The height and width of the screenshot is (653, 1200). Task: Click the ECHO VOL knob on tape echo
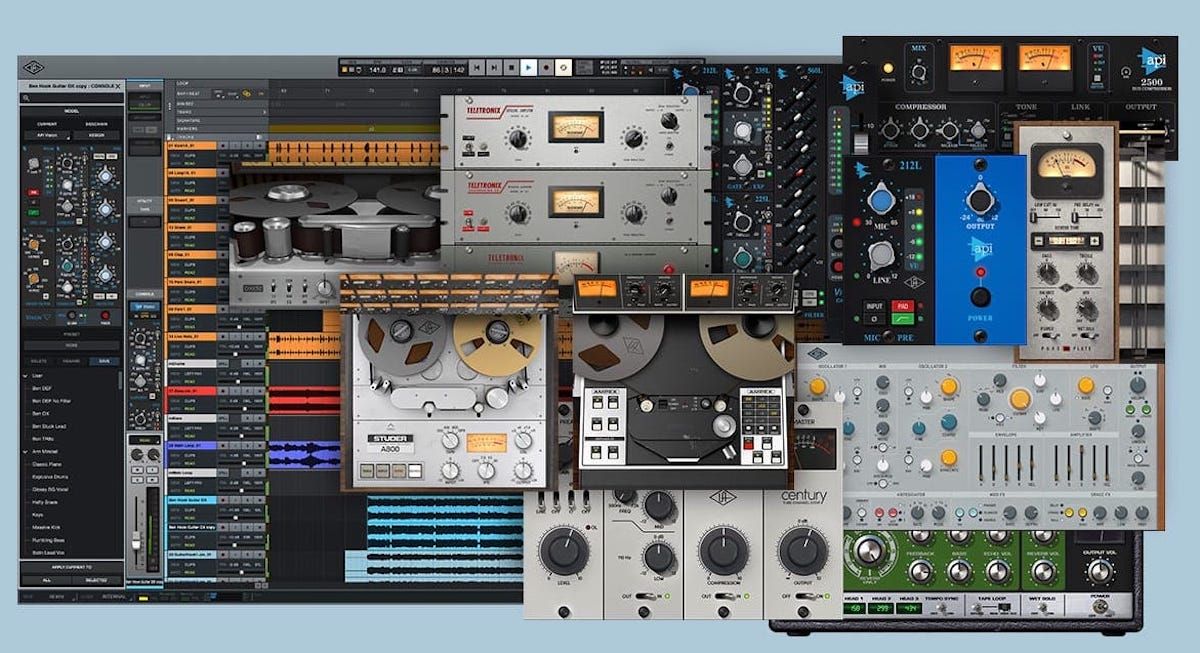click(997, 570)
